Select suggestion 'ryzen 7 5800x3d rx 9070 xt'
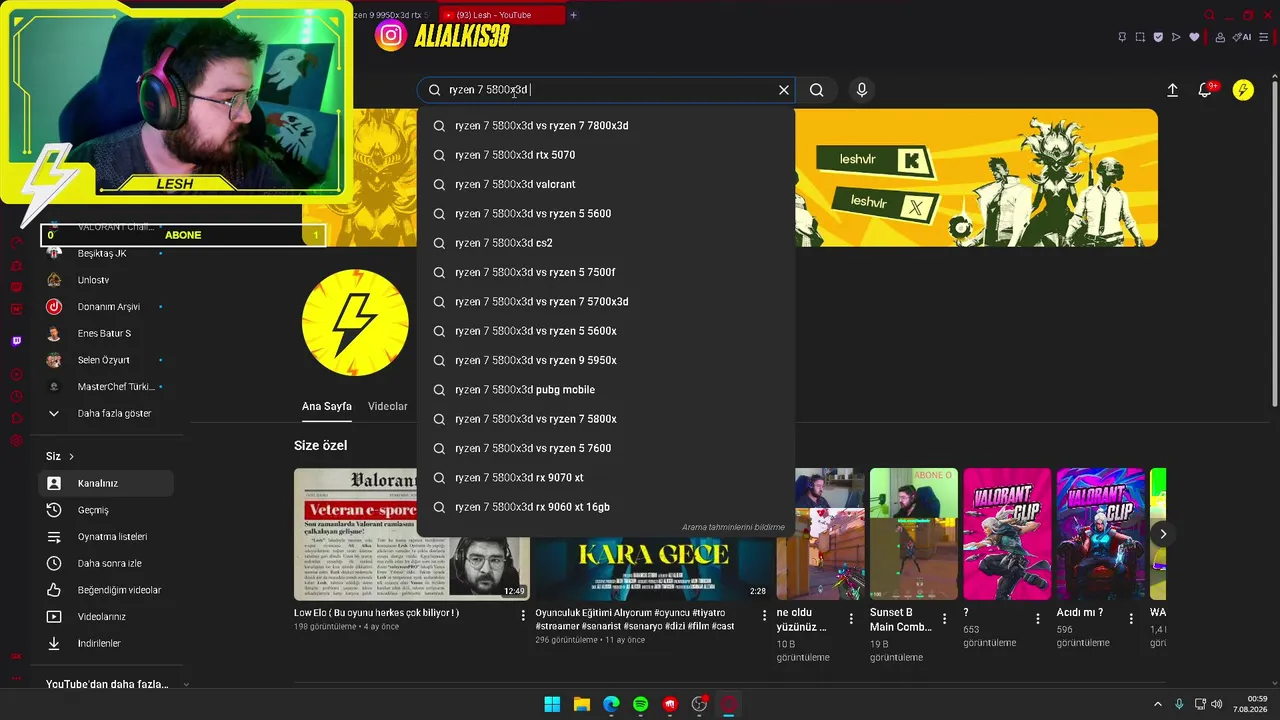Viewport: 1280px width, 720px height. [606, 478]
